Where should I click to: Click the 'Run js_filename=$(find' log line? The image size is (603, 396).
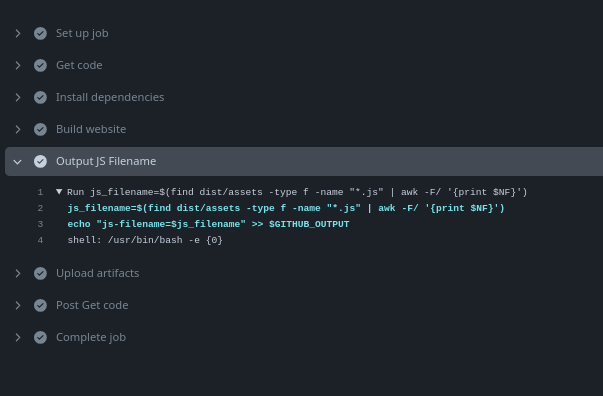coord(297,192)
